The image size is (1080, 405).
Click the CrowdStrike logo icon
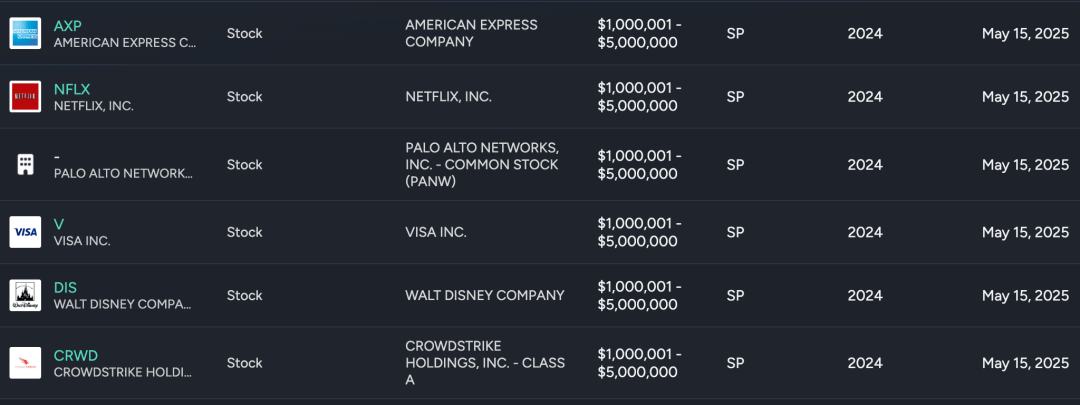tap(25, 363)
